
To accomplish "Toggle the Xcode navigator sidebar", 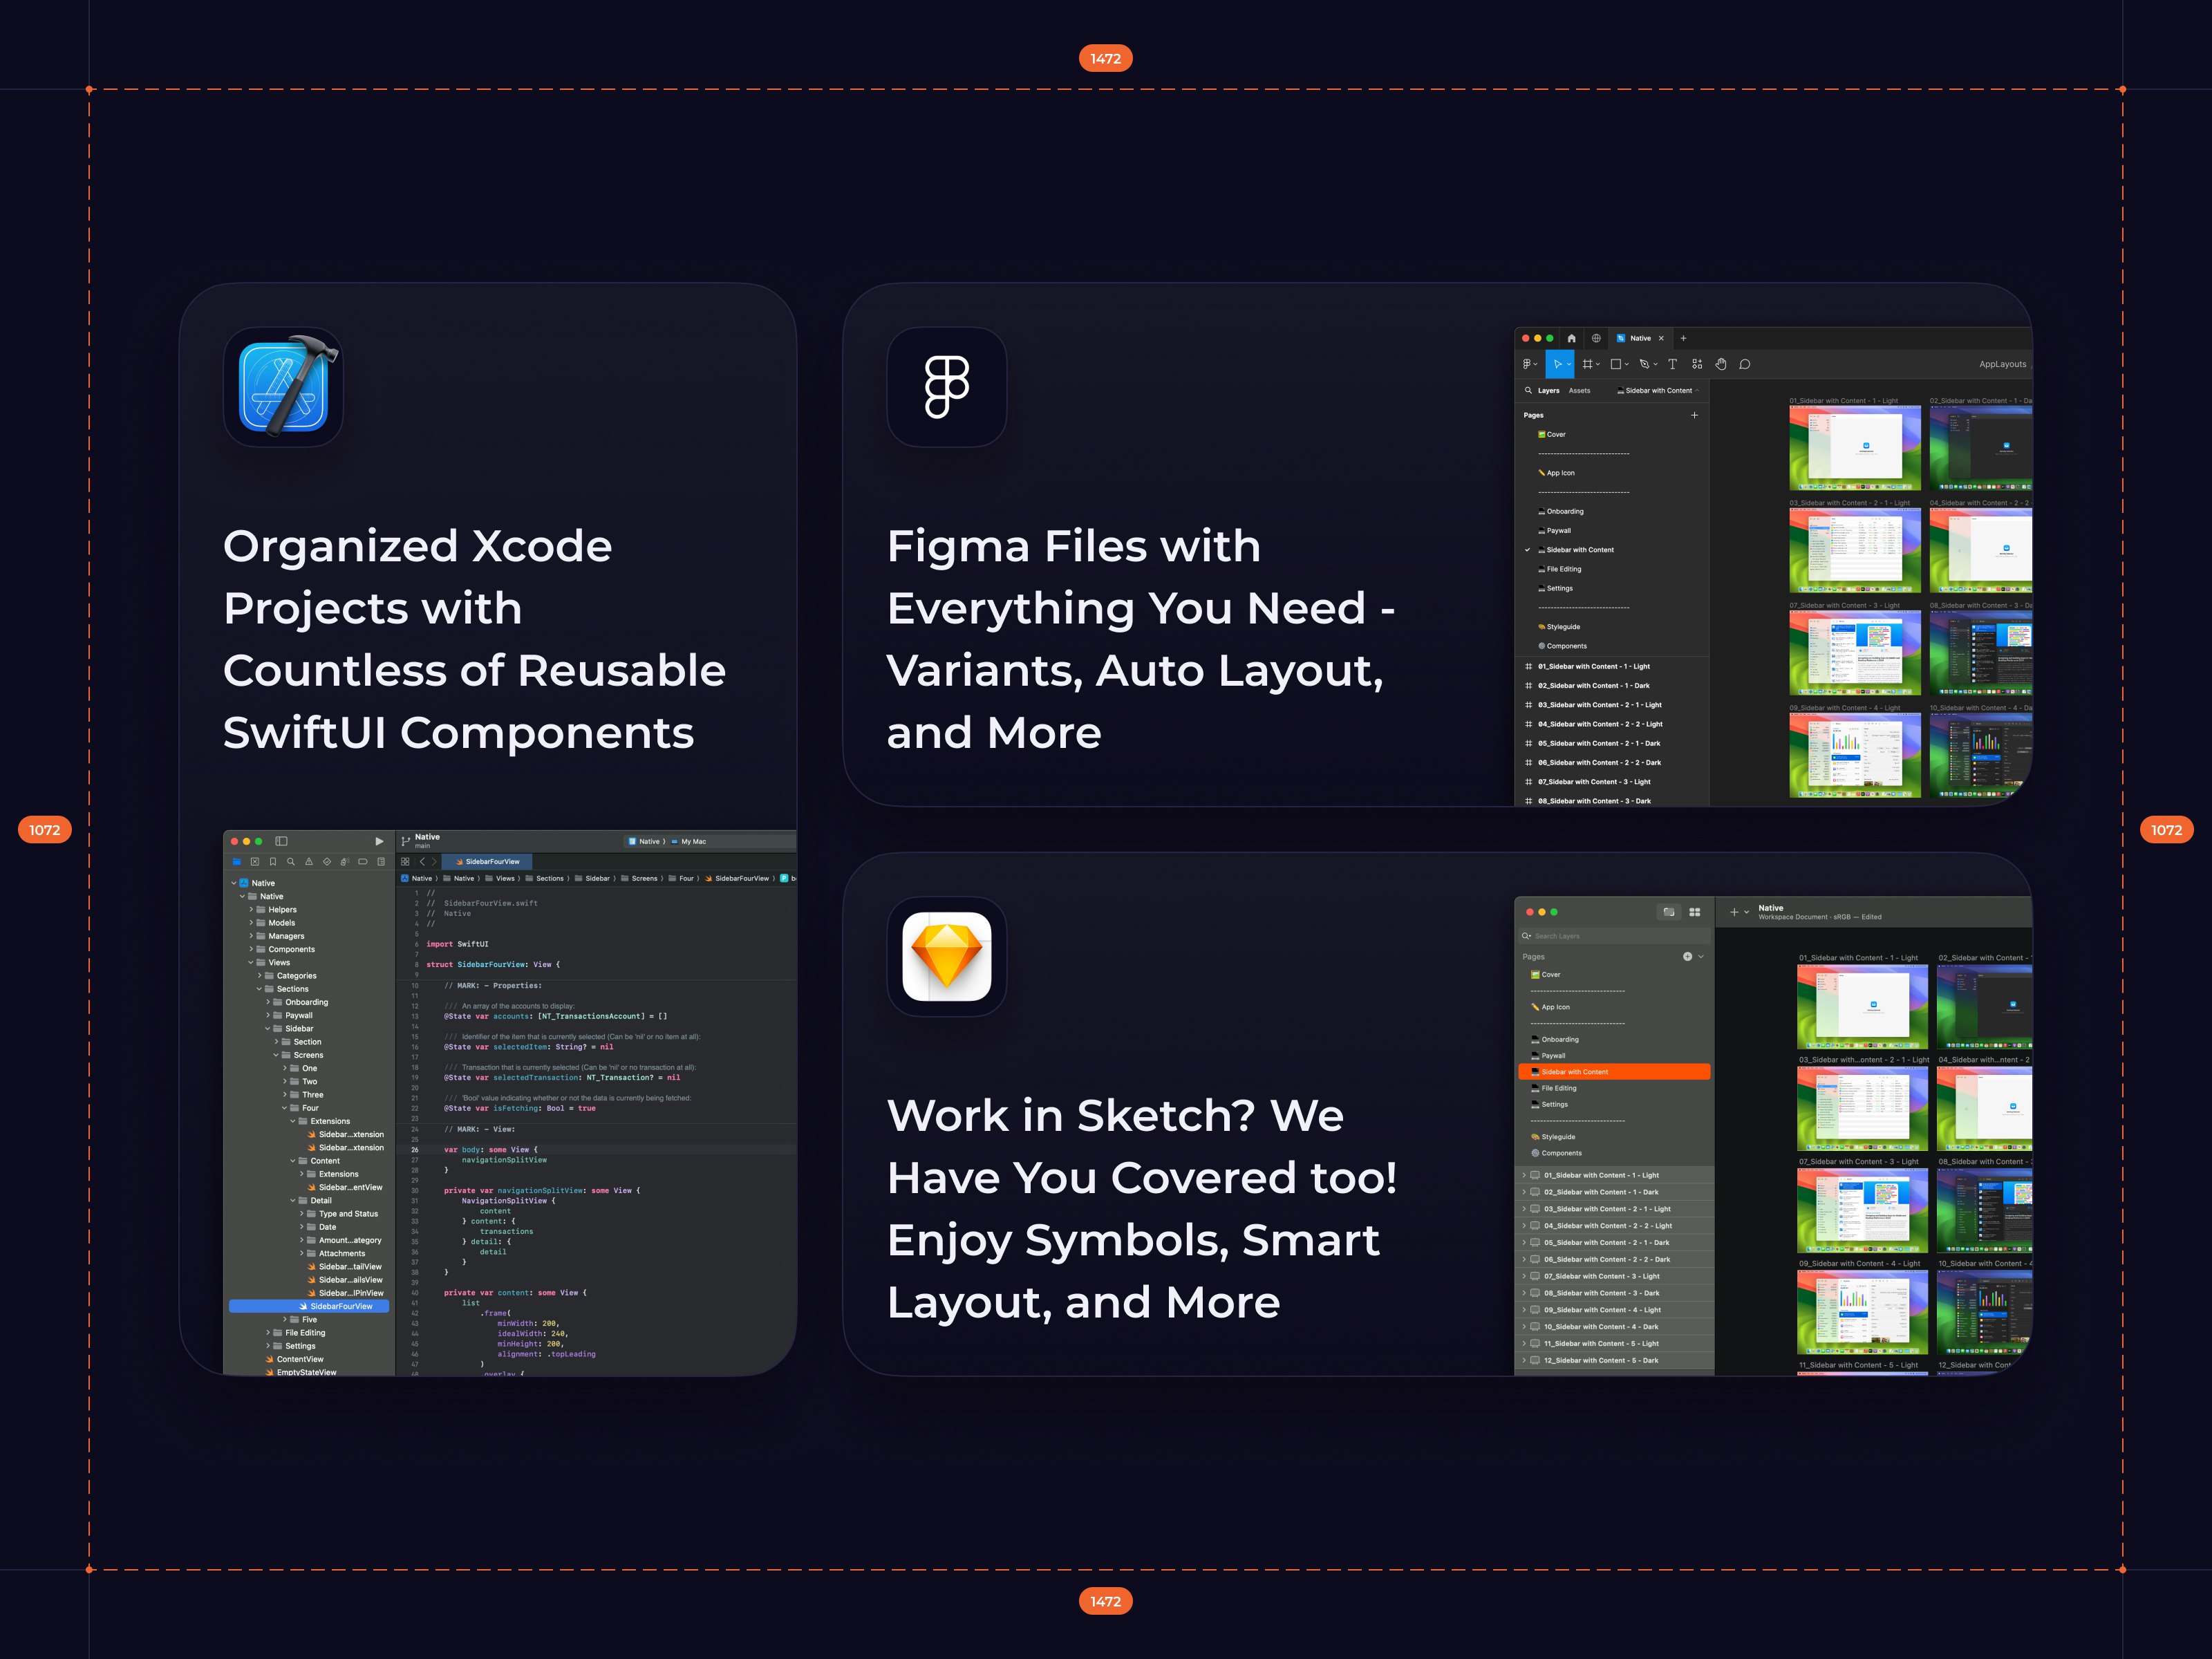I will point(281,842).
